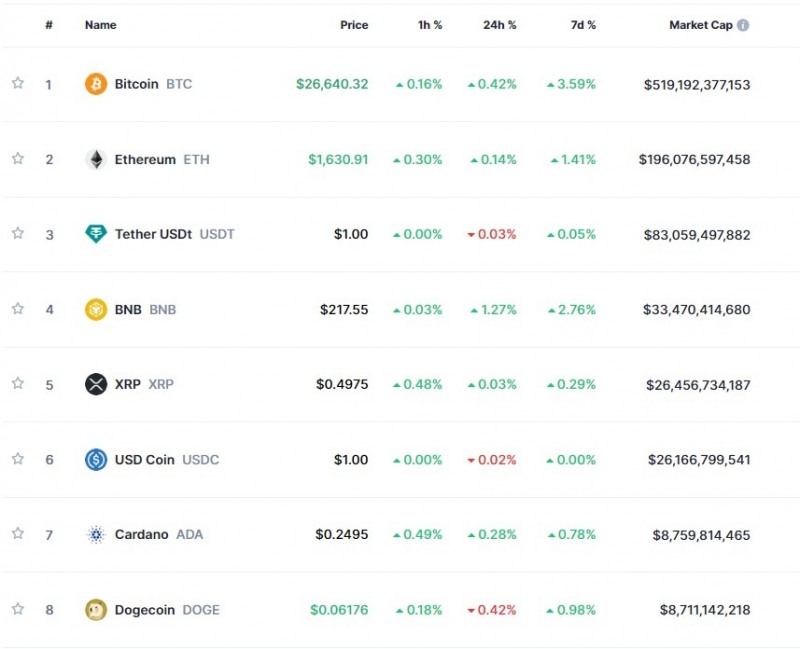
Task: Sort by the 7d % column header
Action: click(582, 25)
